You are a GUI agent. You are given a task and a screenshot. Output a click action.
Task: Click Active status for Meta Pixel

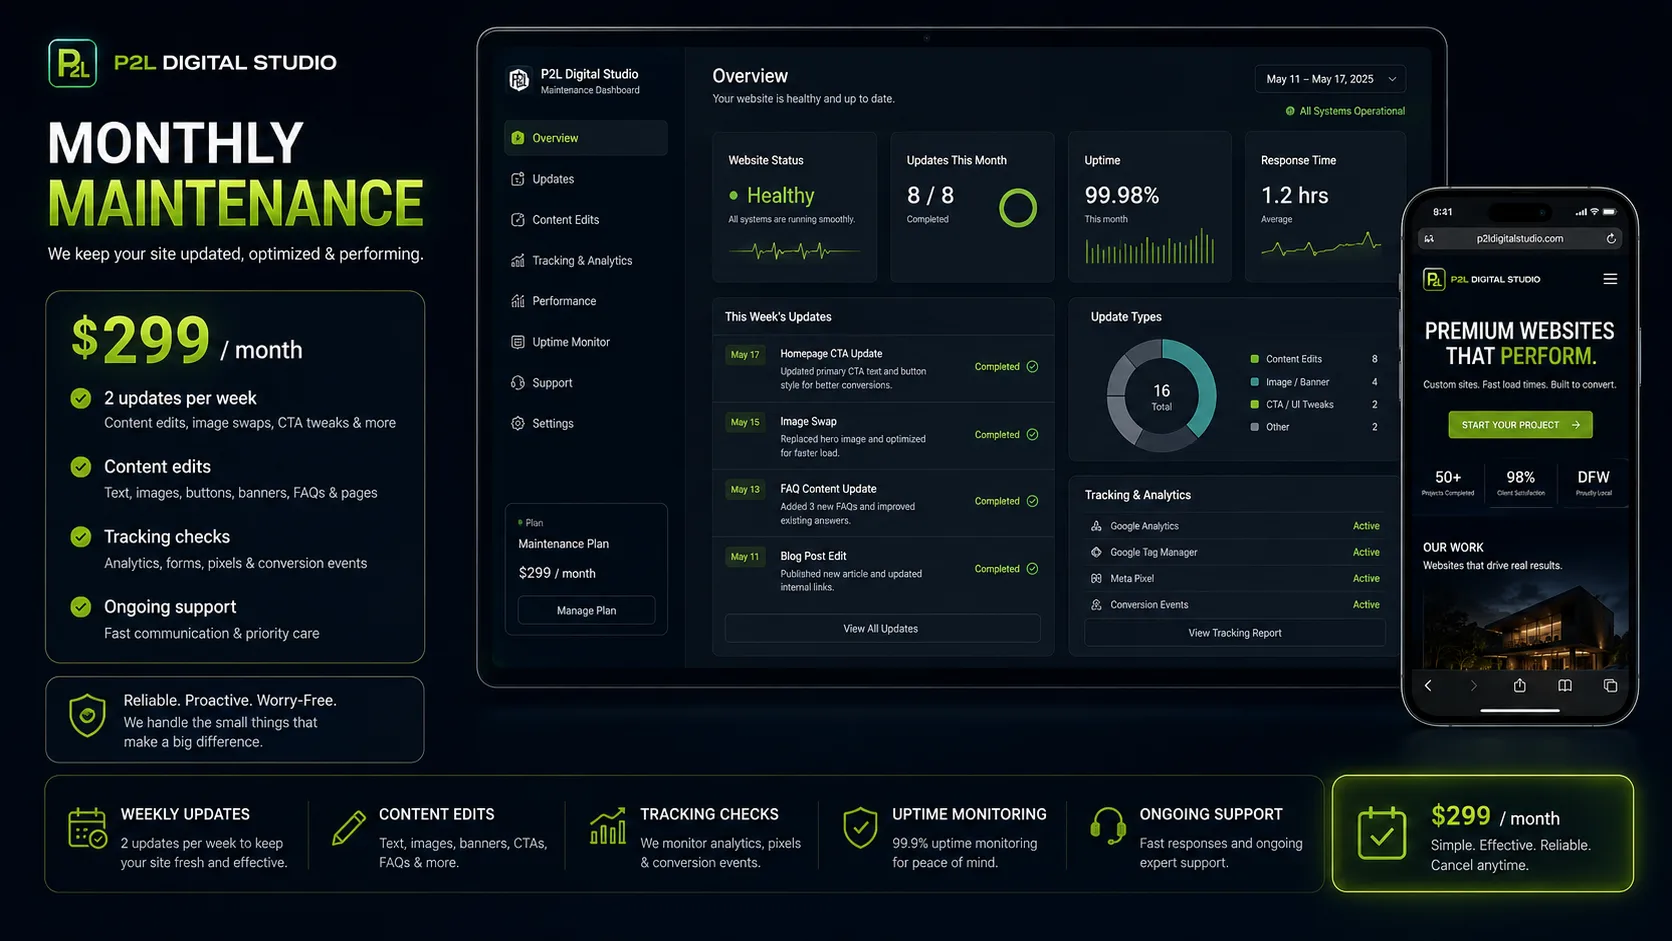coord(1366,578)
